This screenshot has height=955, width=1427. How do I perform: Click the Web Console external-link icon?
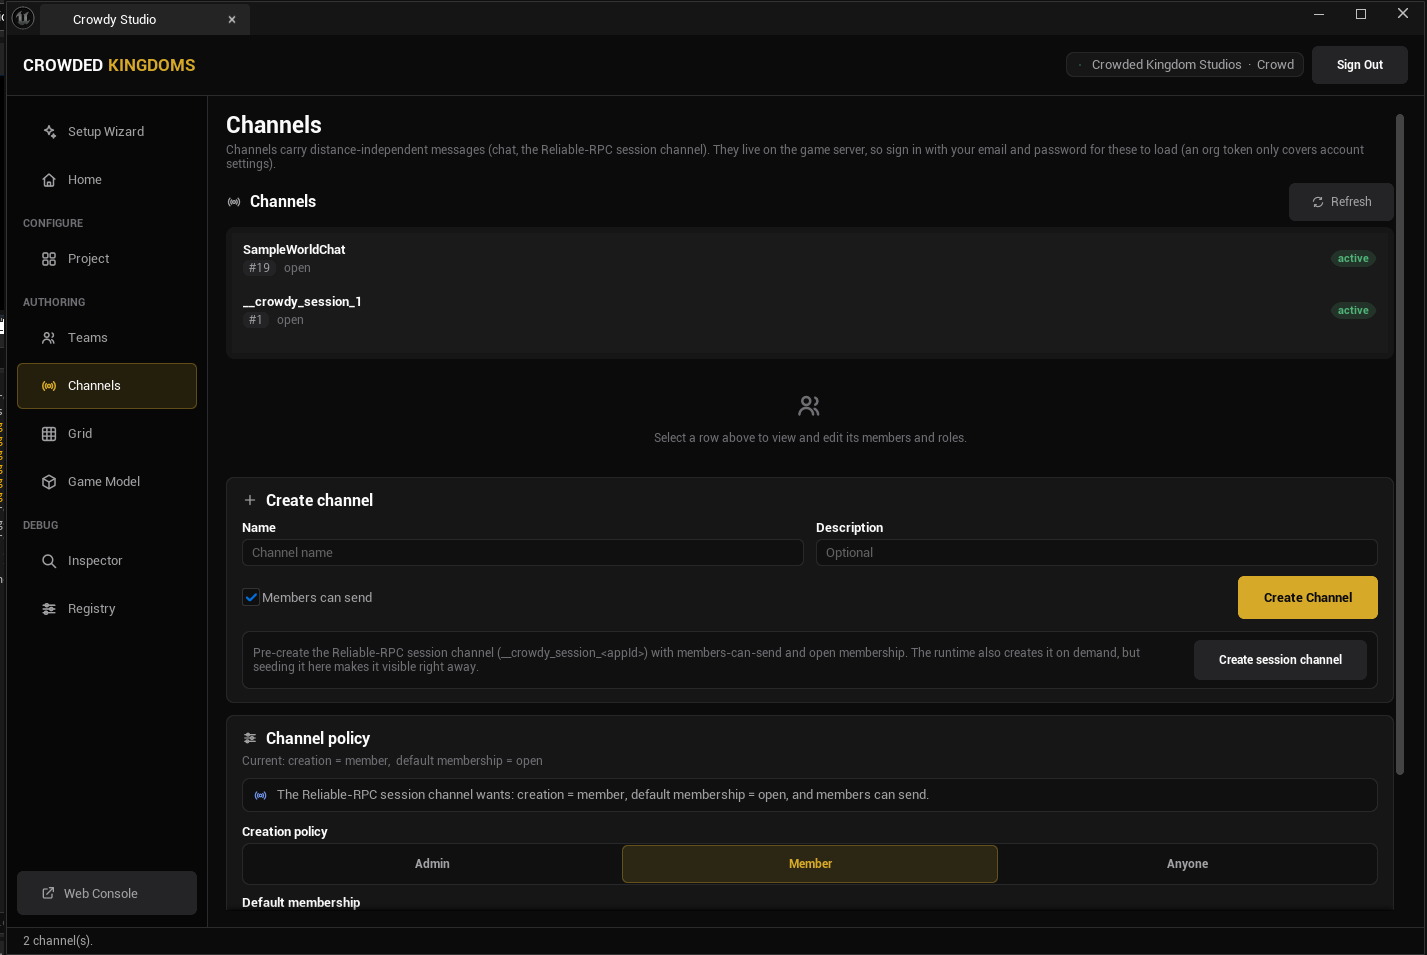[48, 893]
